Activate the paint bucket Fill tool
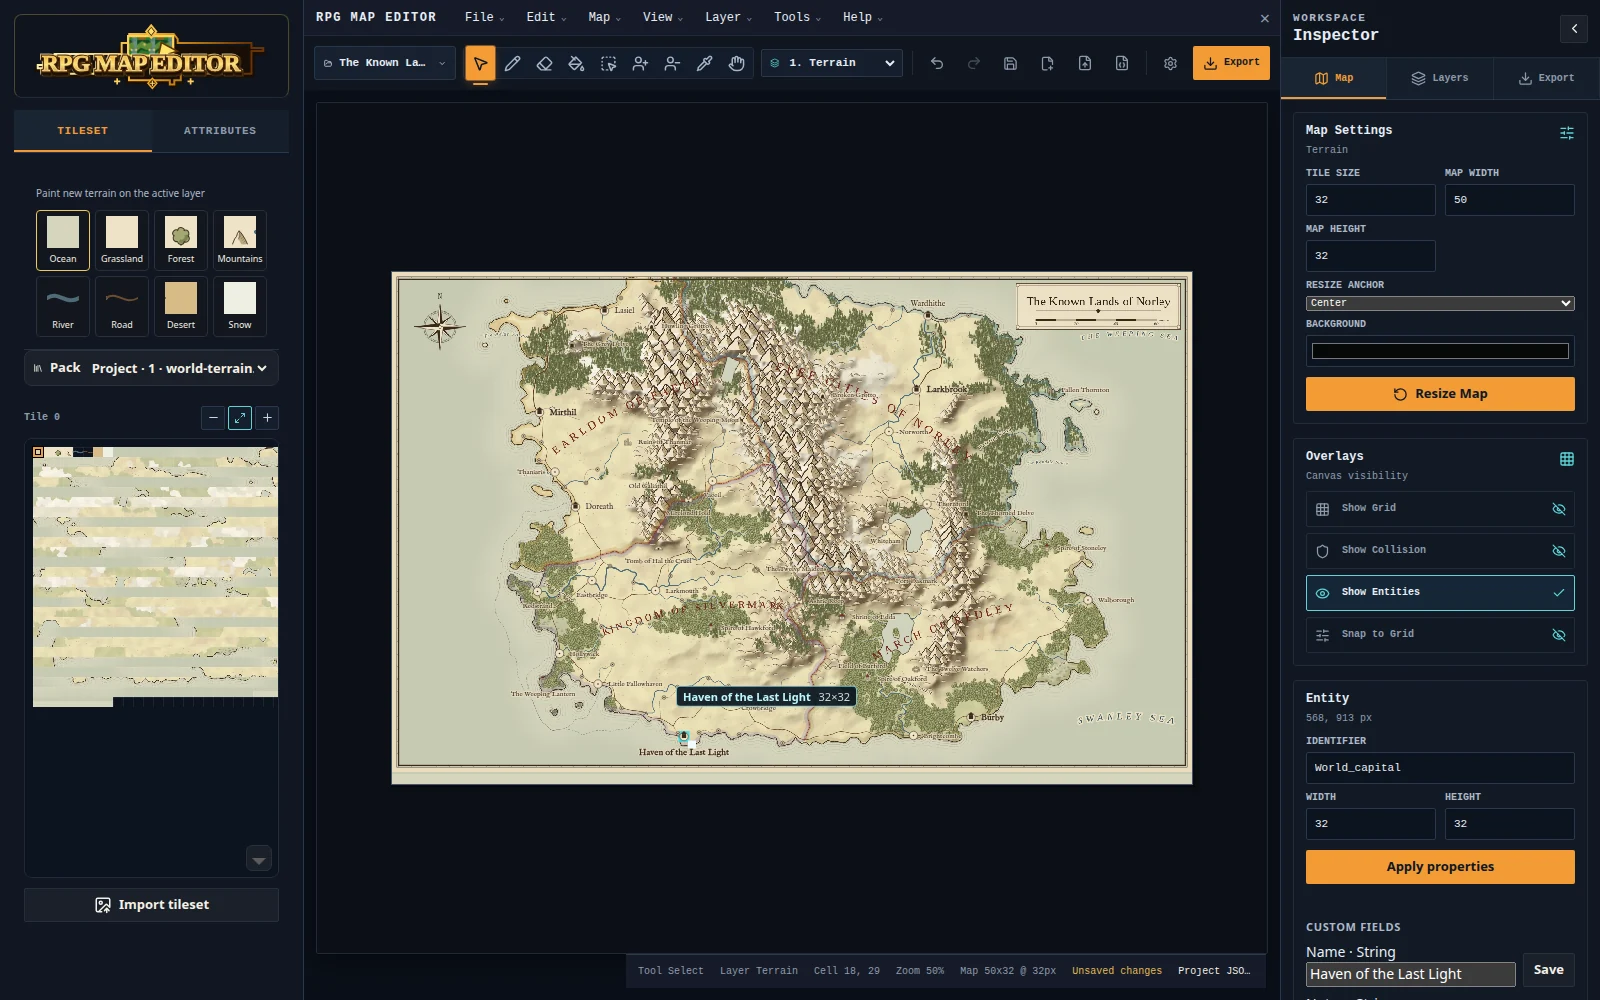Image resolution: width=1600 pixels, height=1000 pixels. (576, 63)
